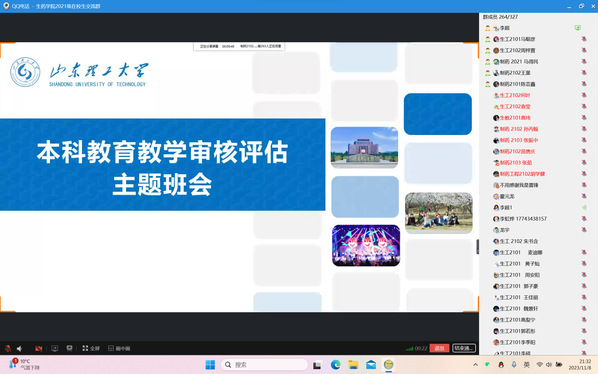This screenshot has height=374, width=598.
Task: Switch to picture-in-picture 画中画 mode
Action: [119, 348]
